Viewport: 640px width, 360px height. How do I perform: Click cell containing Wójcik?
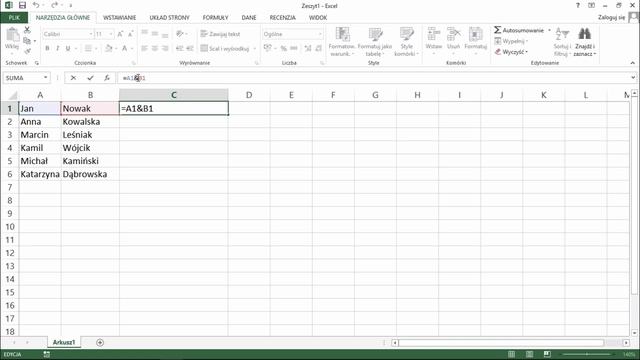coord(90,148)
